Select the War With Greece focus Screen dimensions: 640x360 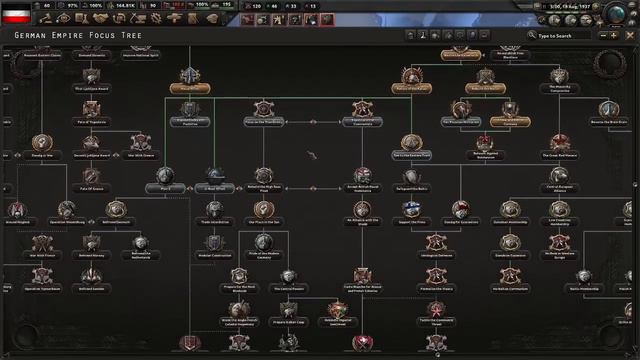[141, 147]
